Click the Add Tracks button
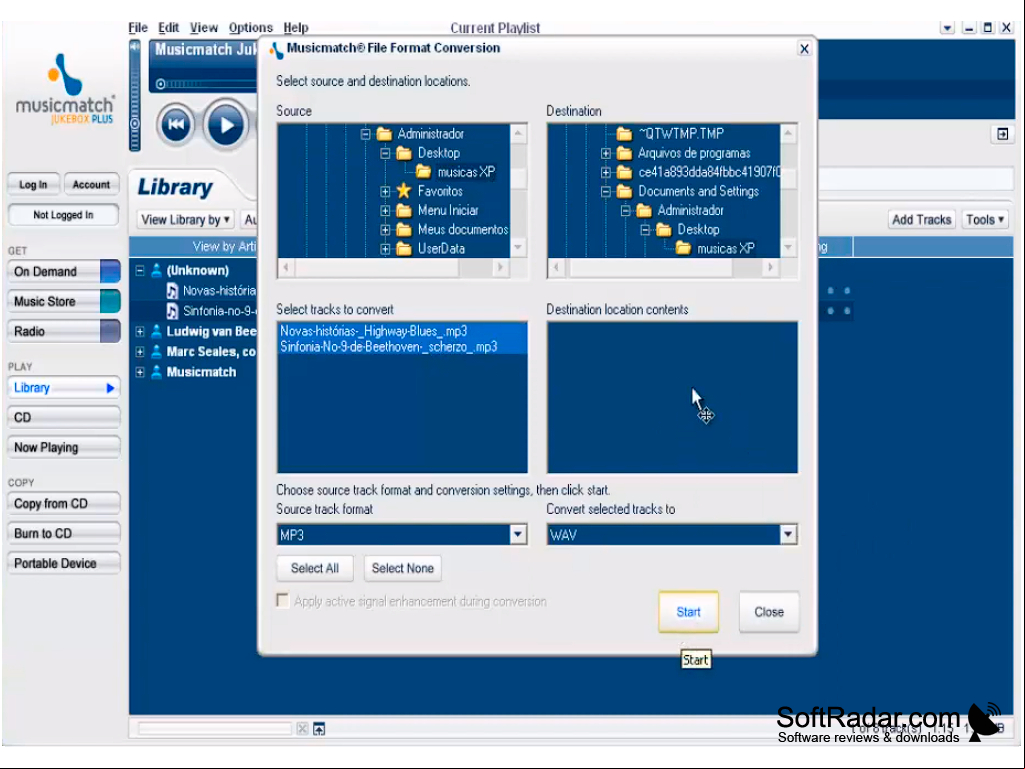Screen dimensions: 1025x769 click(x=921, y=220)
